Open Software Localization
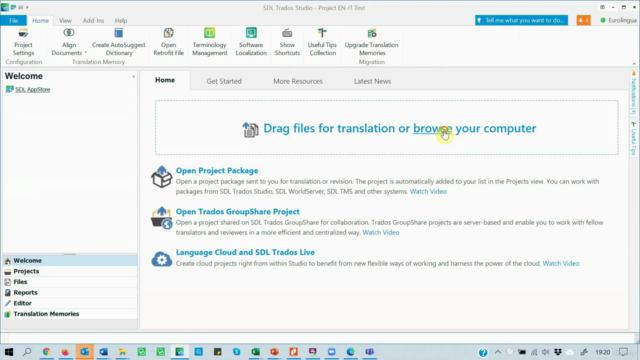This screenshot has height=360, width=640. 251,42
